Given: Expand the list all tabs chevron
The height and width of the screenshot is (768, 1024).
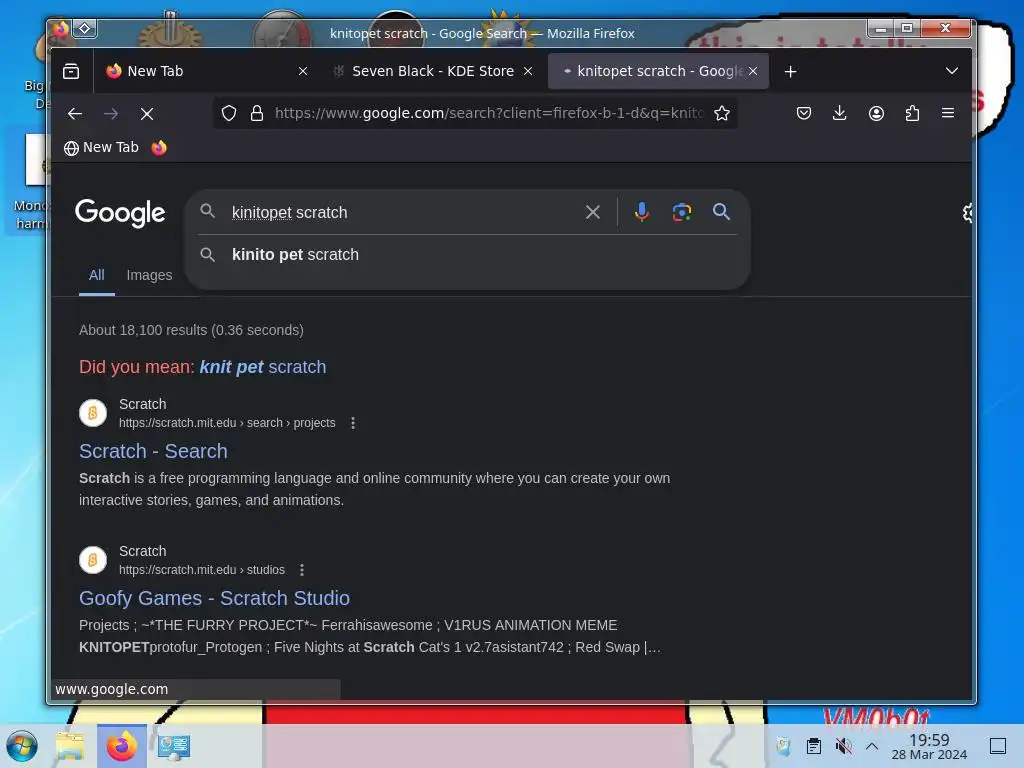Looking at the screenshot, I should pyautogui.click(x=952, y=71).
